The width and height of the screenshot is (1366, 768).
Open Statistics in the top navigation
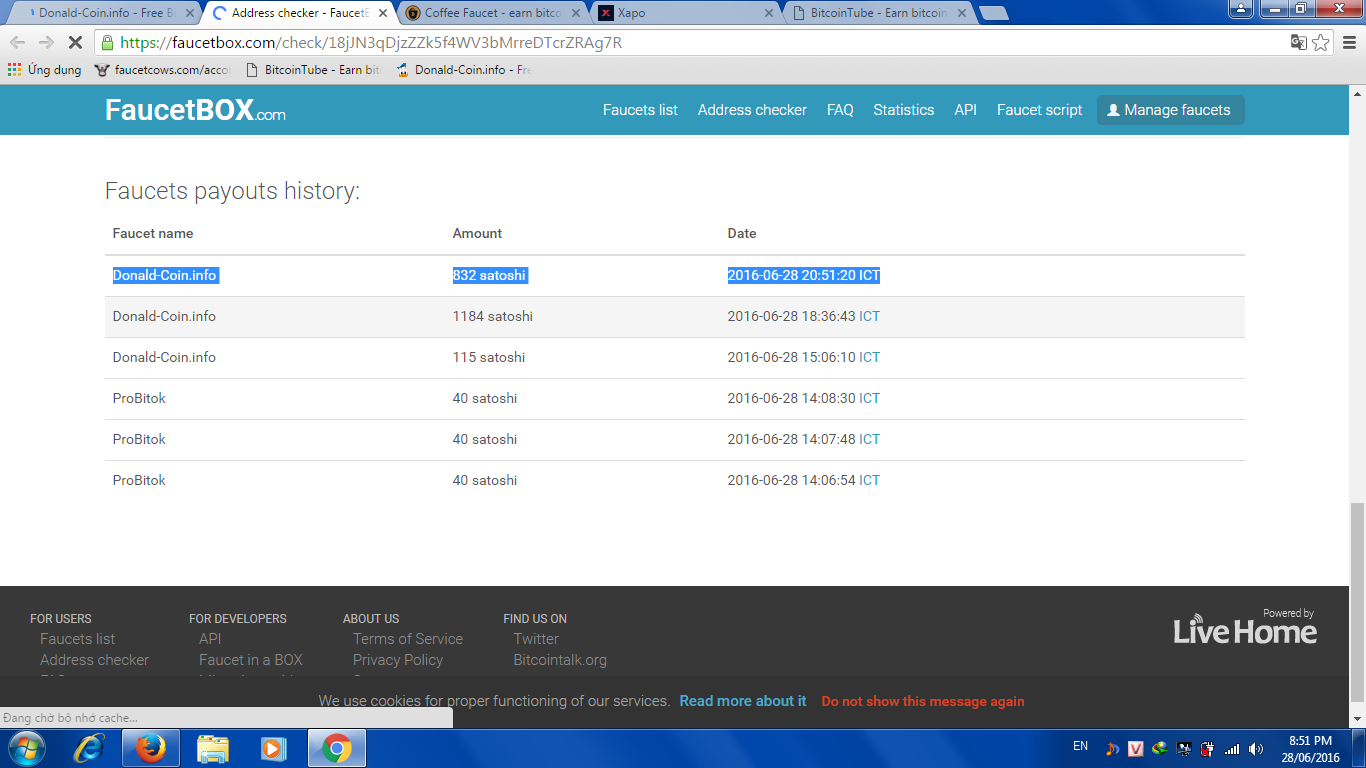(x=904, y=110)
